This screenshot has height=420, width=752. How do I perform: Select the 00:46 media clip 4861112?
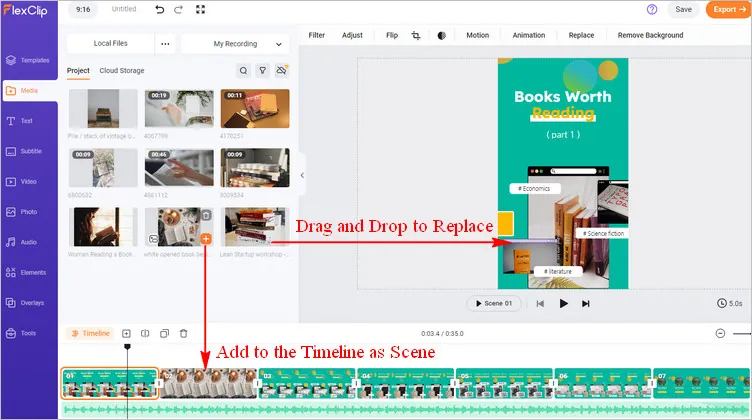click(179, 168)
